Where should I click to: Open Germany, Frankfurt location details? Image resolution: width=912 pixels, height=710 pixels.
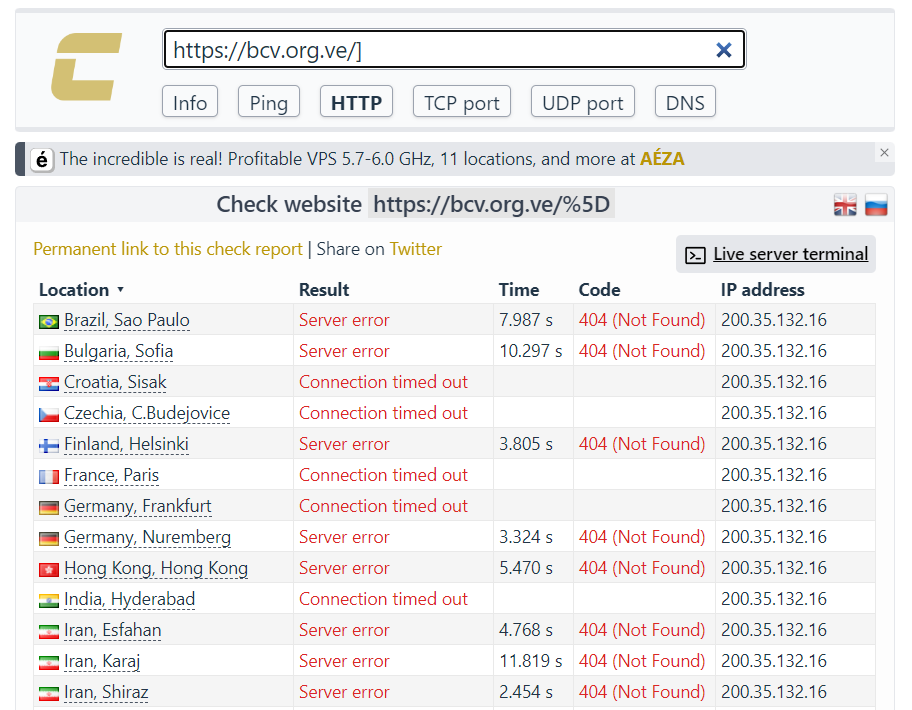pos(138,506)
